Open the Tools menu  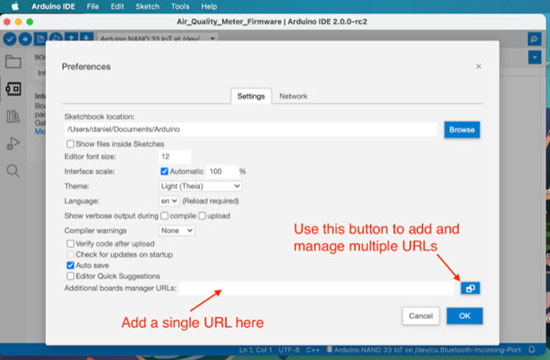(x=180, y=6)
